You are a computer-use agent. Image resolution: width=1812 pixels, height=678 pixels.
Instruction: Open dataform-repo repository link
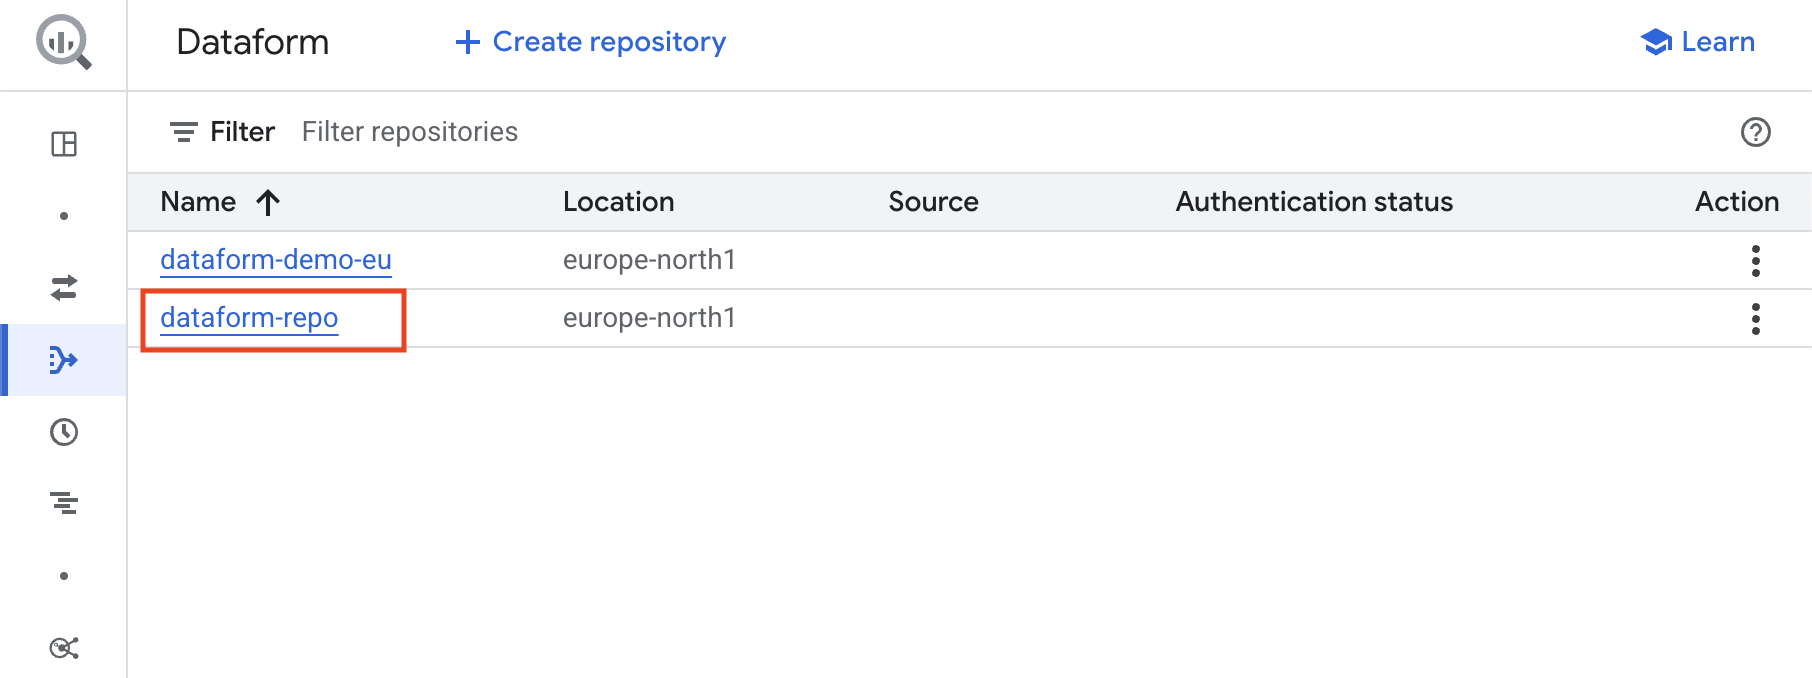tap(249, 318)
